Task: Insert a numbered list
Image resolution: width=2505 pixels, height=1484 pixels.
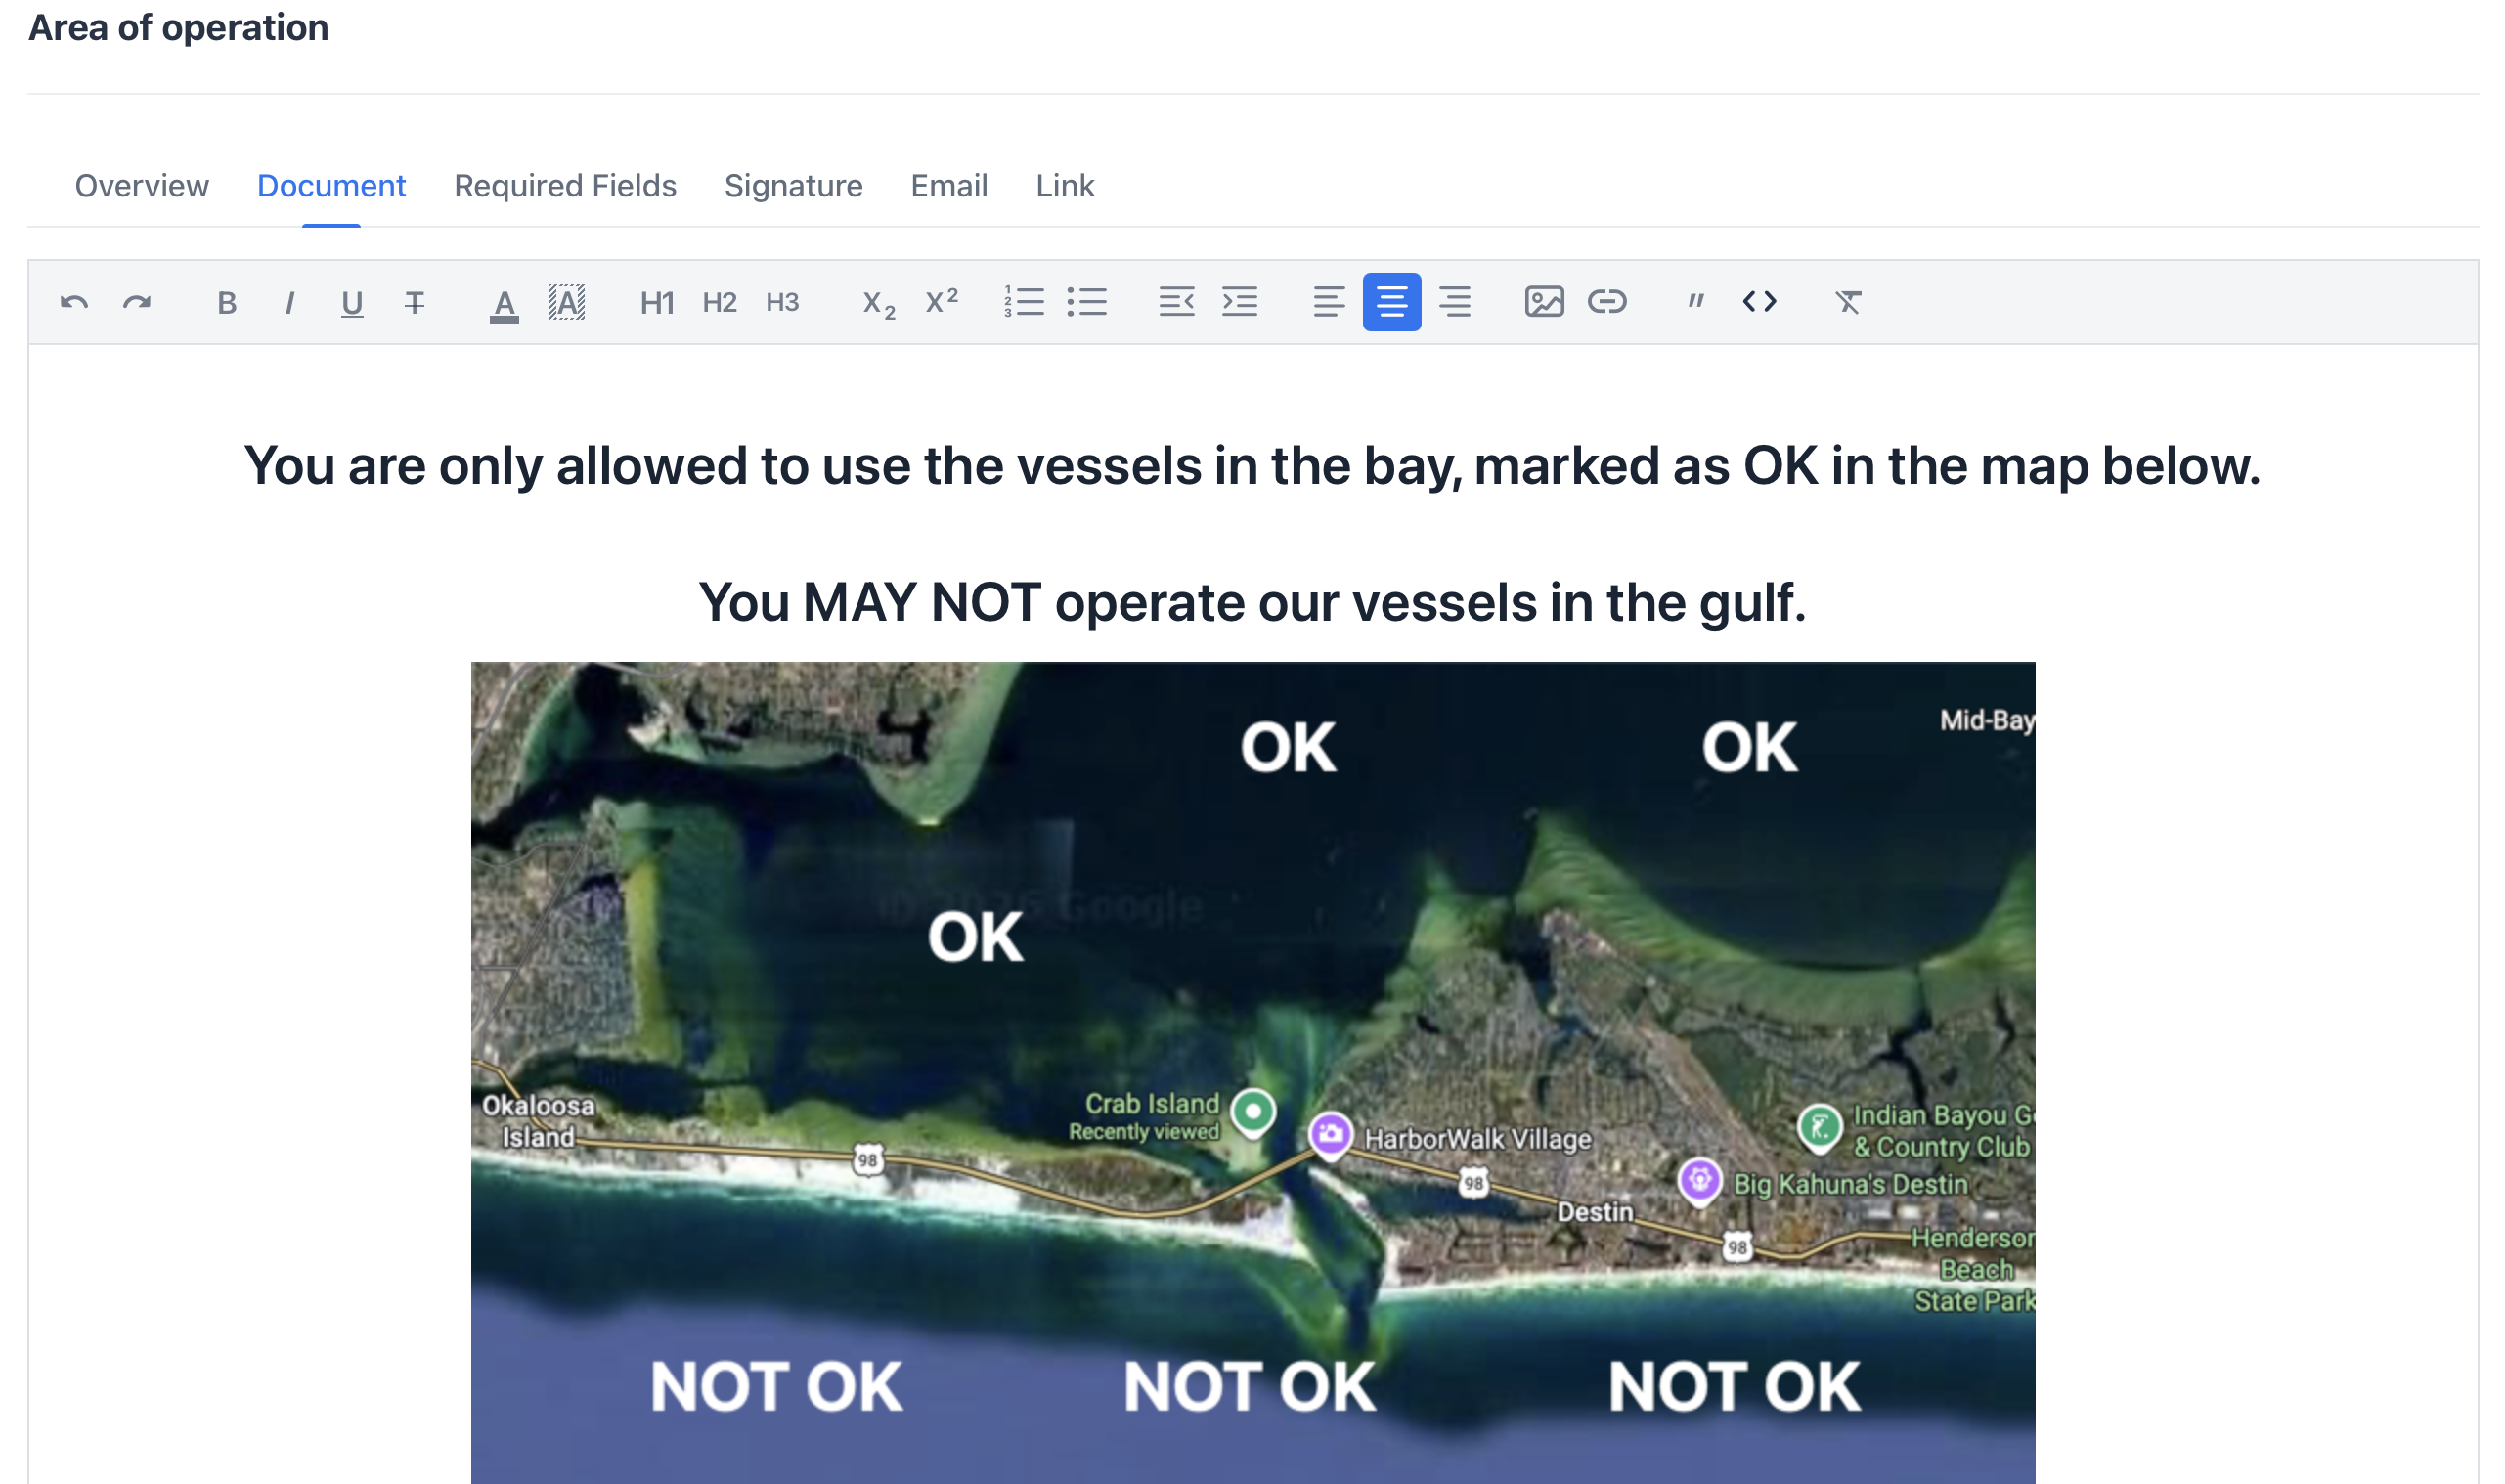Action: click(x=1024, y=302)
